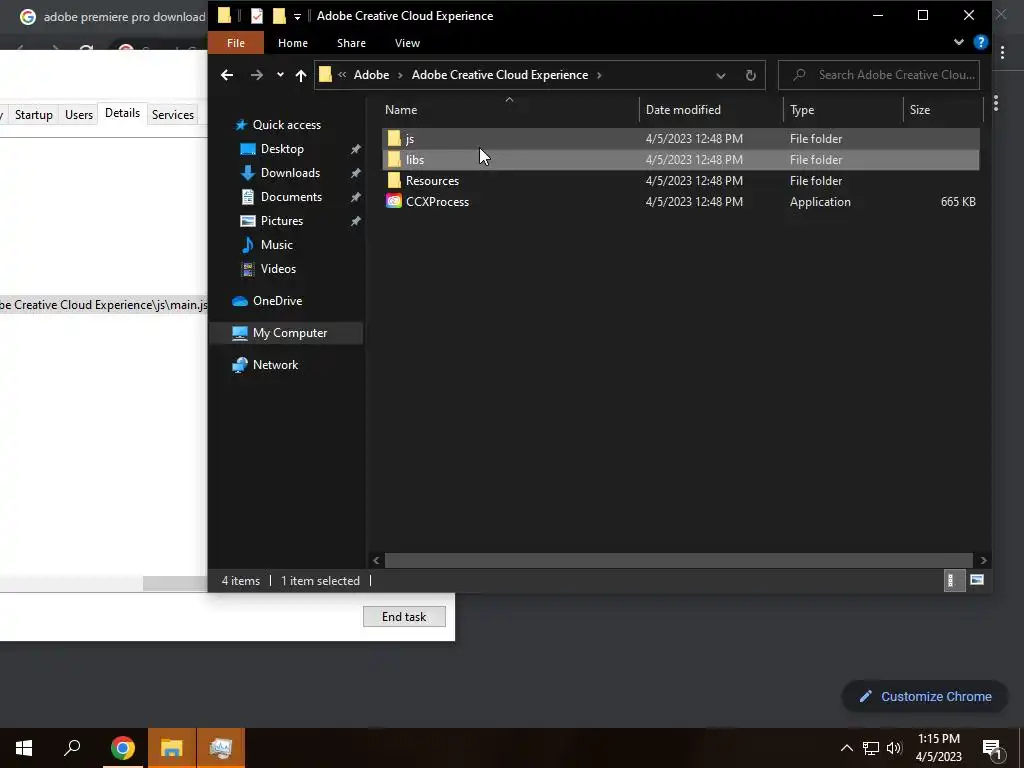Click Customize Chrome button
Viewport: 1024px width, 768px height.
point(925,697)
